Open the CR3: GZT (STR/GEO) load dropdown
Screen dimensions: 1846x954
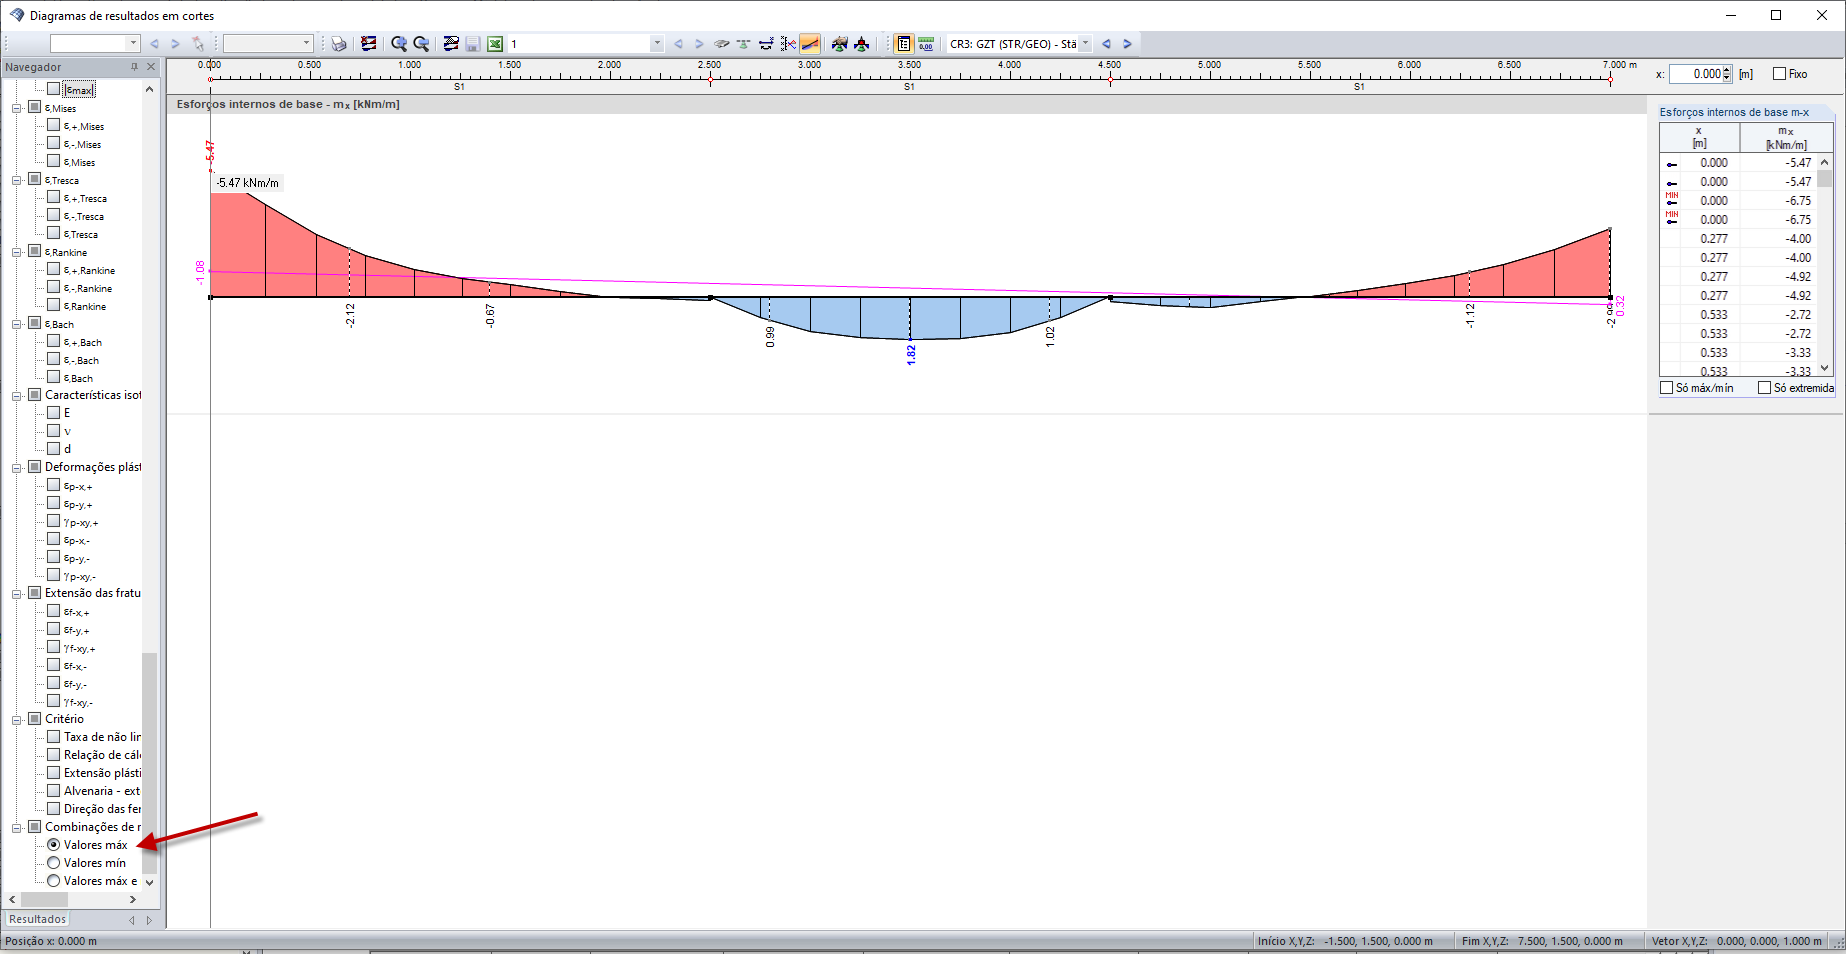click(x=1085, y=44)
